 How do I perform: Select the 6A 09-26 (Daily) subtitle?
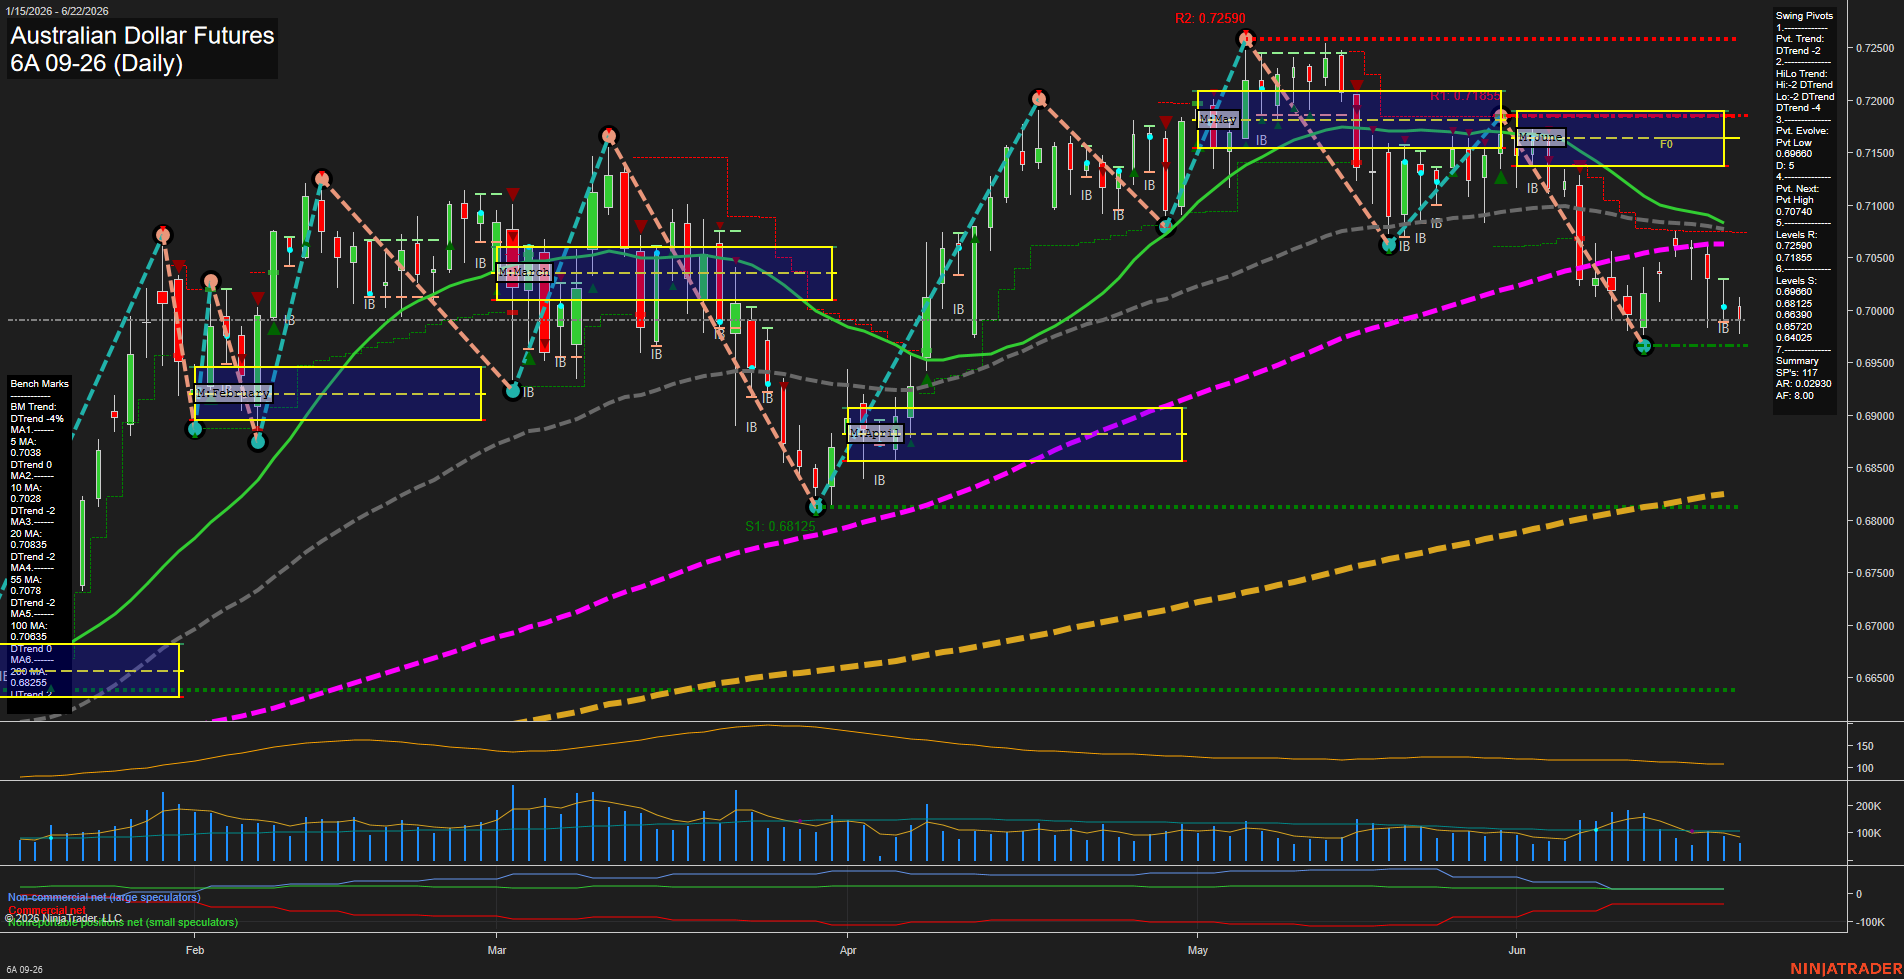coord(97,64)
